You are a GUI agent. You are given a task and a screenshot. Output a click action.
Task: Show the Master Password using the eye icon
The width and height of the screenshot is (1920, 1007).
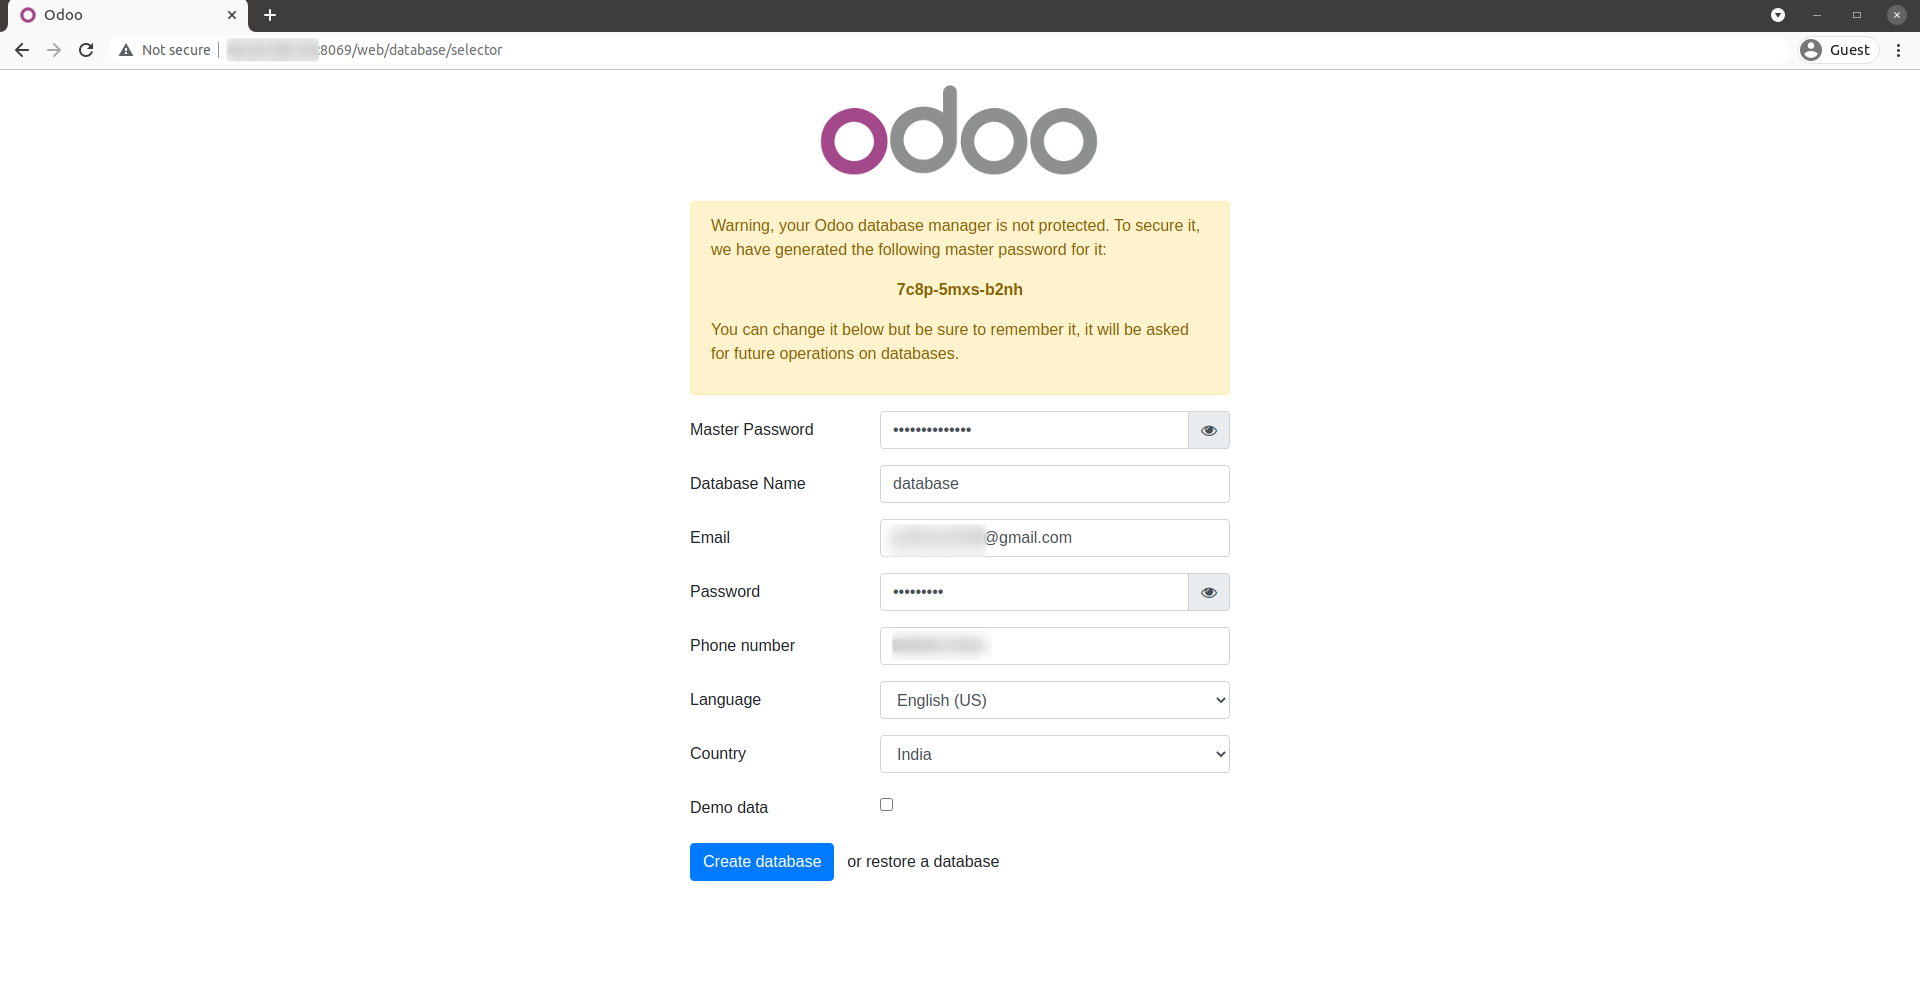point(1209,430)
